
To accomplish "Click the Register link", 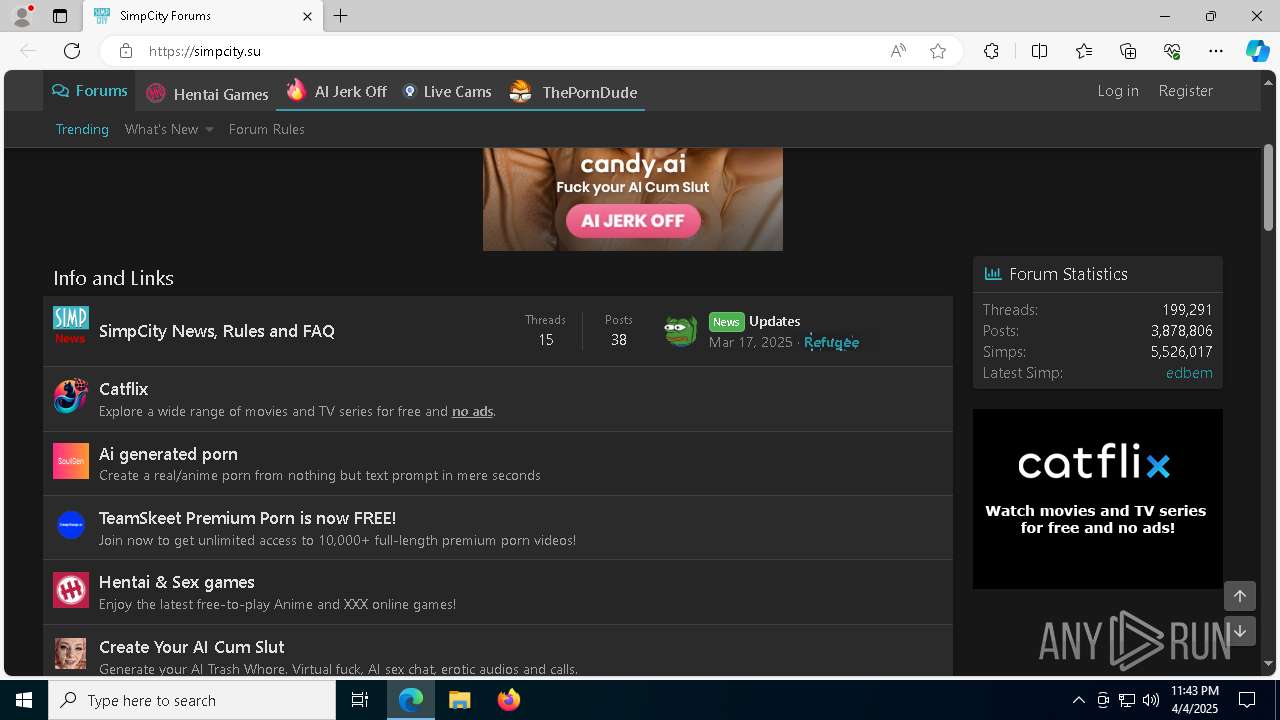I will tap(1185, 90).
